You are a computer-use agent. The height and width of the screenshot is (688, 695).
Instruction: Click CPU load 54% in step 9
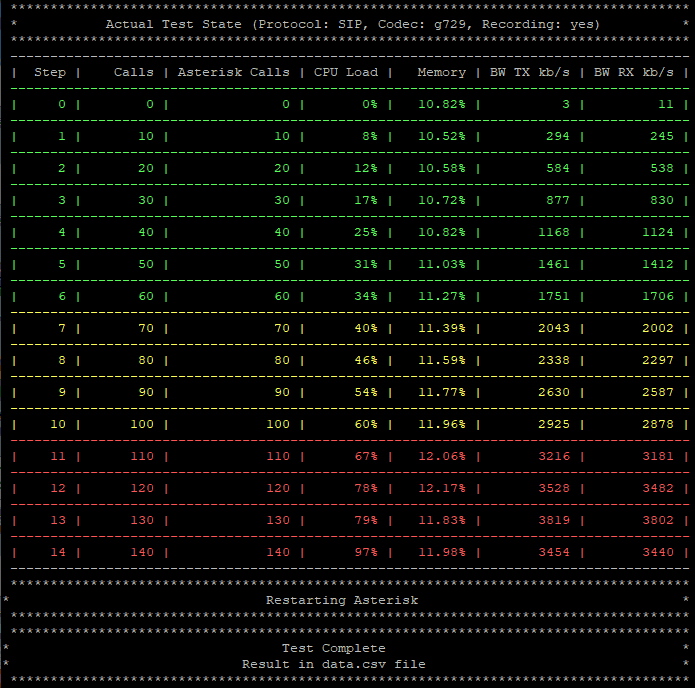coord(366,392)
